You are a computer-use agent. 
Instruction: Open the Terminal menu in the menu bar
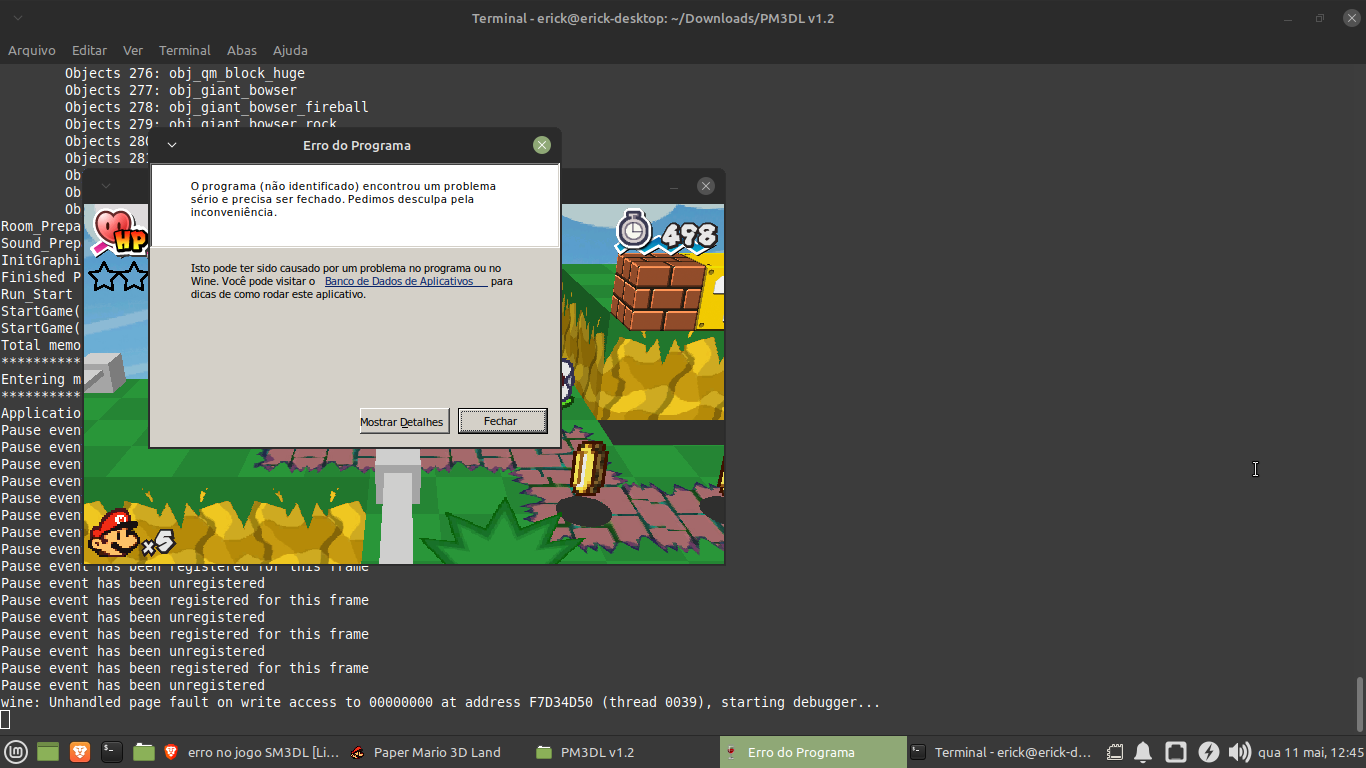click(x=185, y=50)
